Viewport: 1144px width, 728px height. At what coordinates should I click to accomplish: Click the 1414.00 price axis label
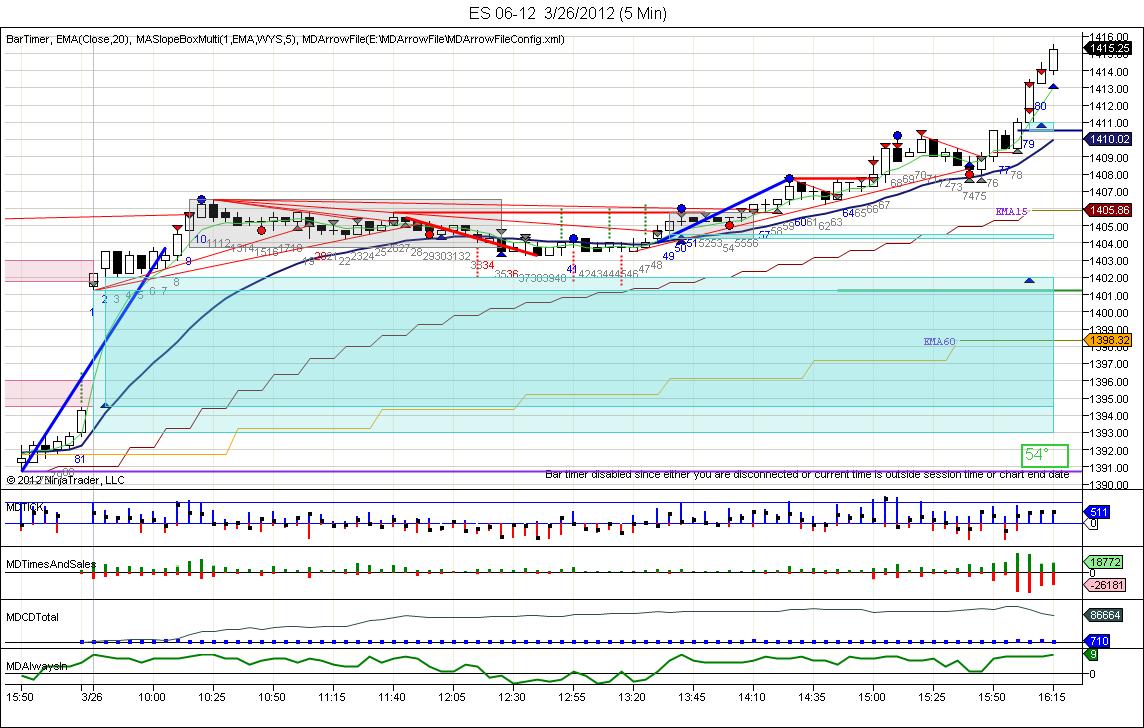(1109, 71)
